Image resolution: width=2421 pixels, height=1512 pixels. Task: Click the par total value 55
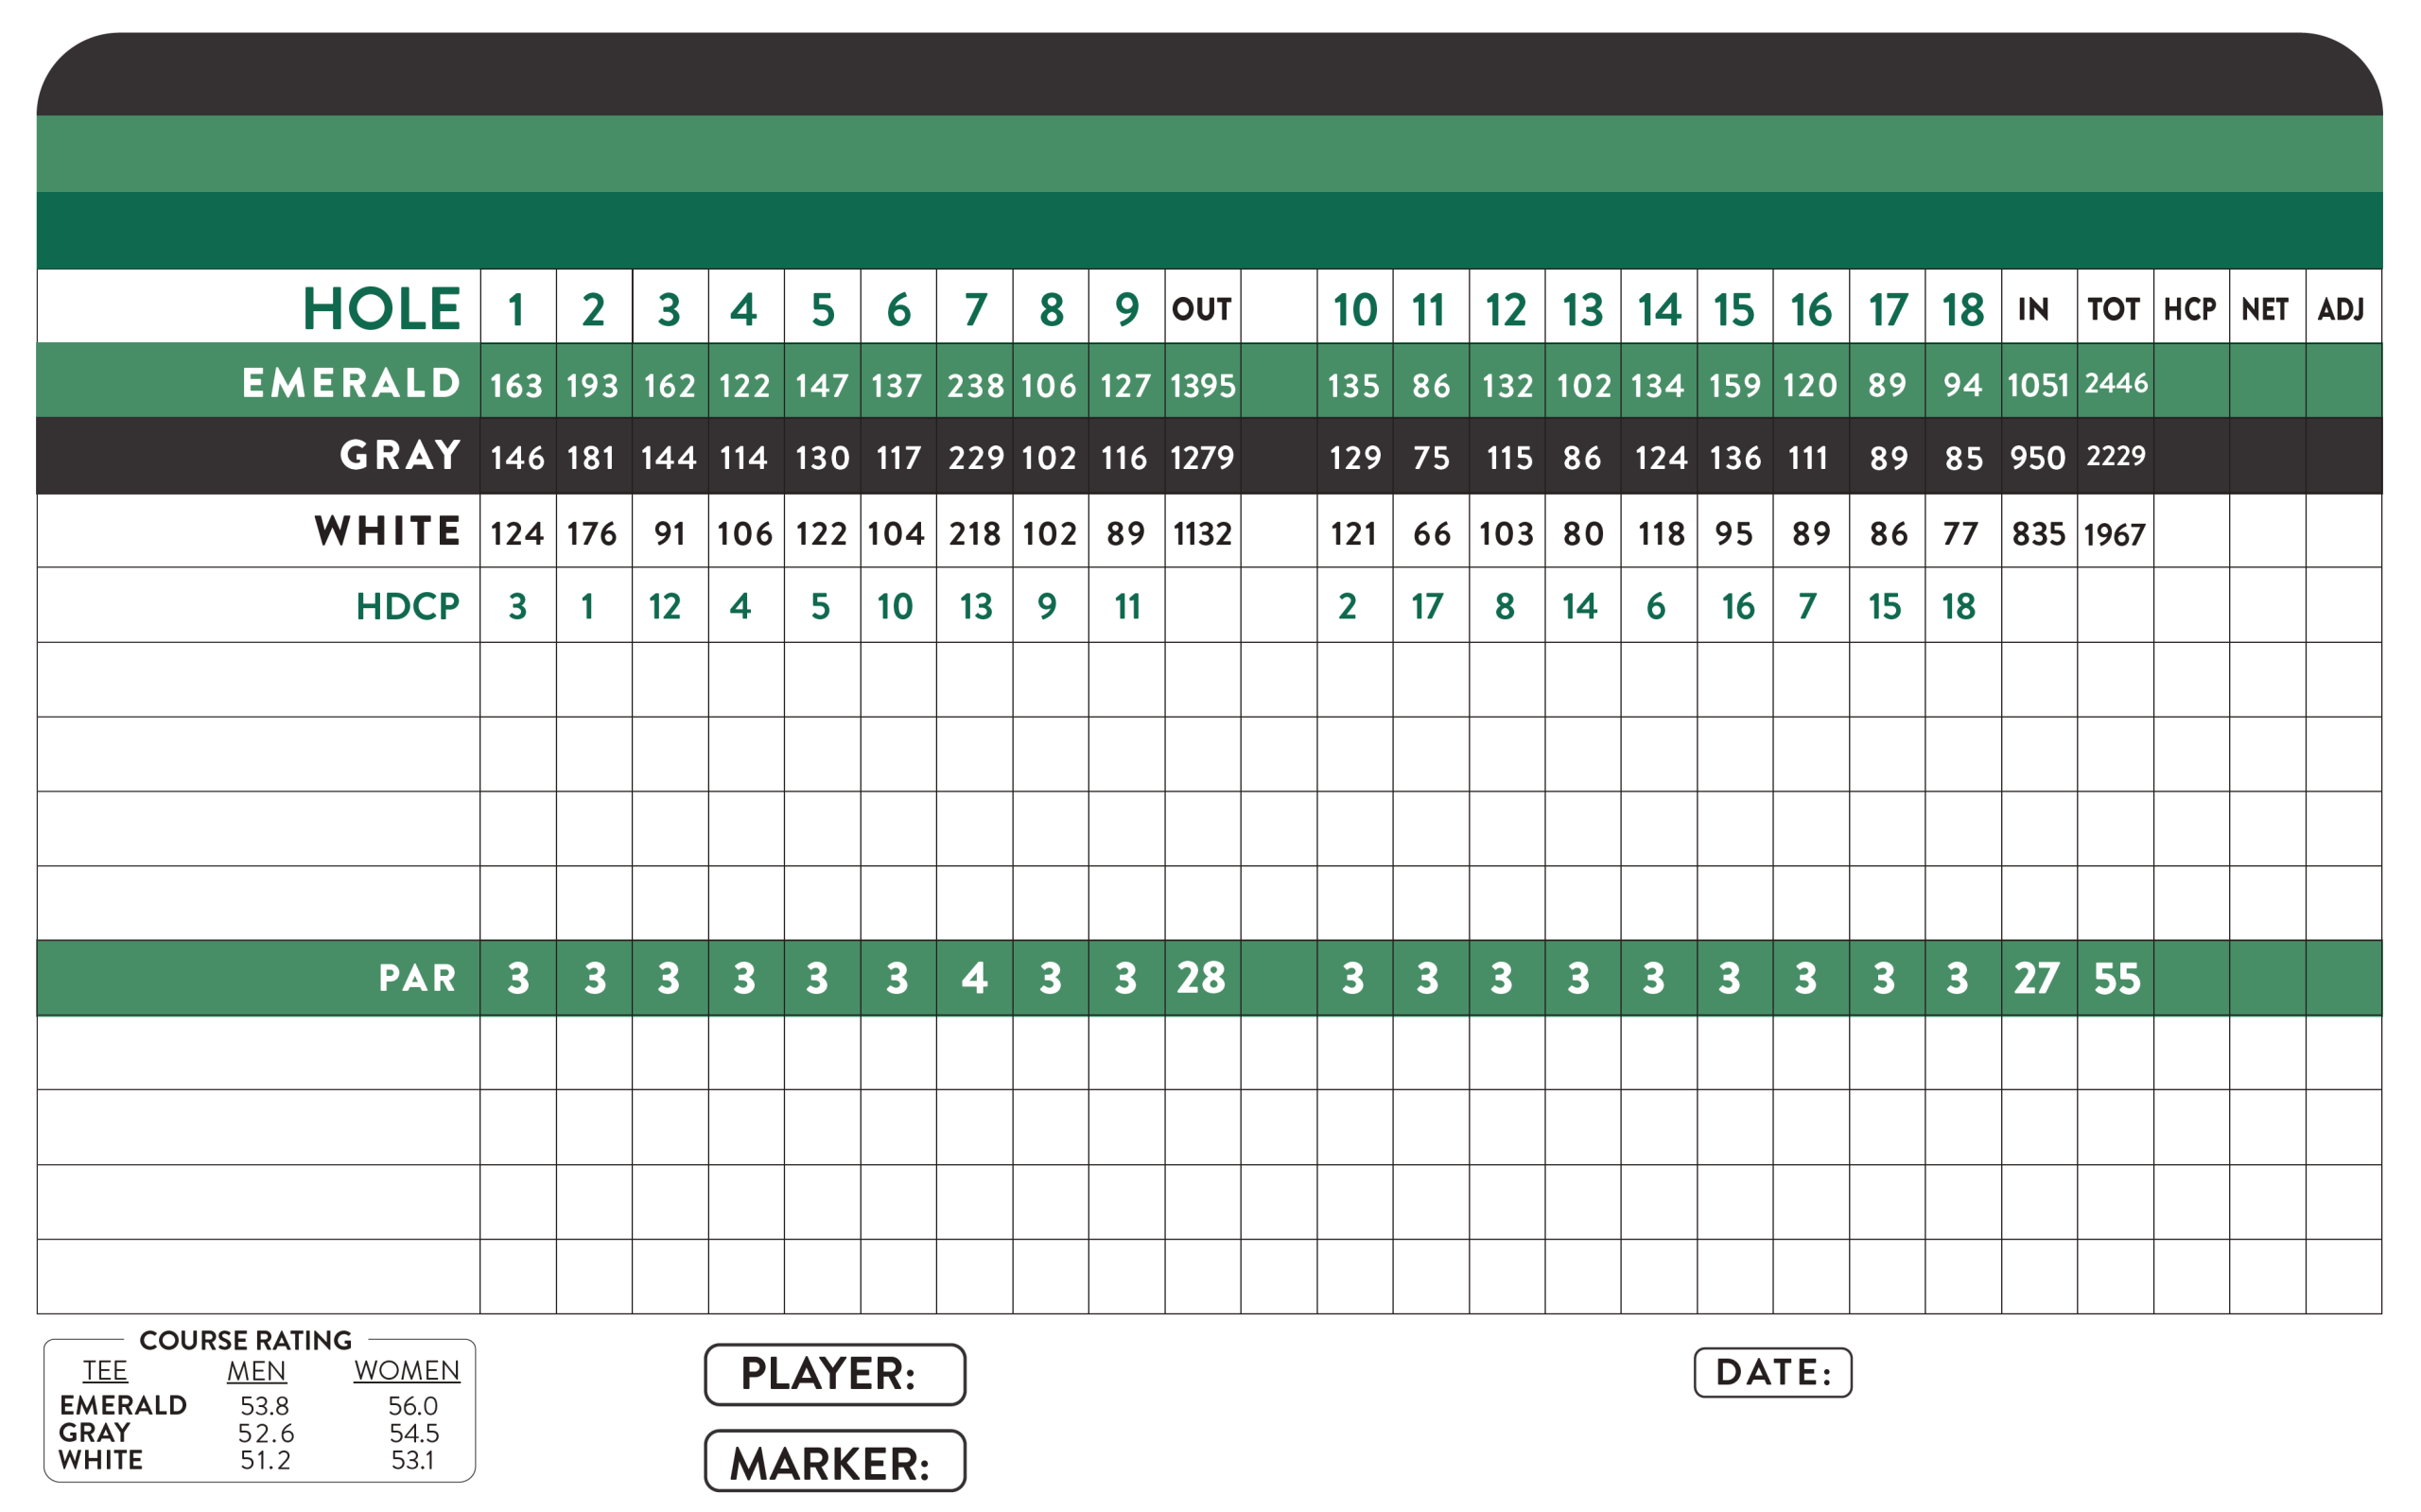point(2116,978)
